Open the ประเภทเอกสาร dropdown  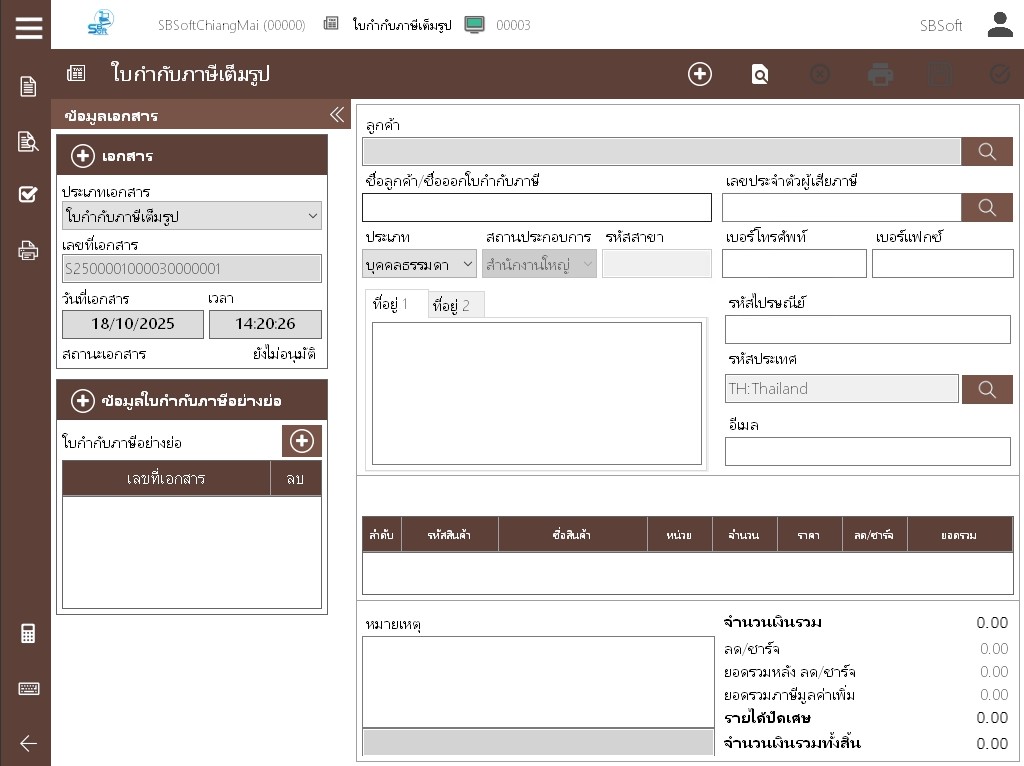click(x=191, y=216)
